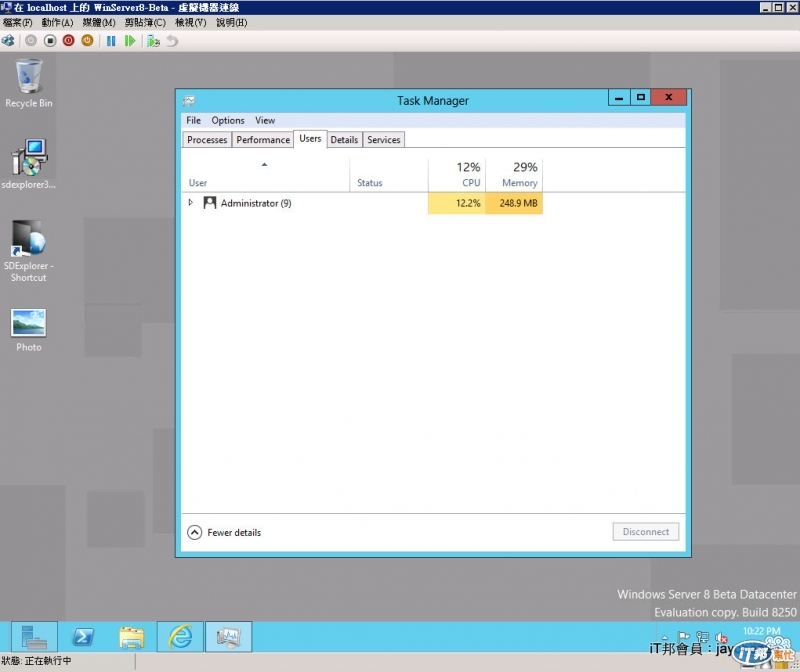This screenshot has width=800, height=672.
Task: Click the green Reset/Resume play icon
Action: tap(130, 41)
